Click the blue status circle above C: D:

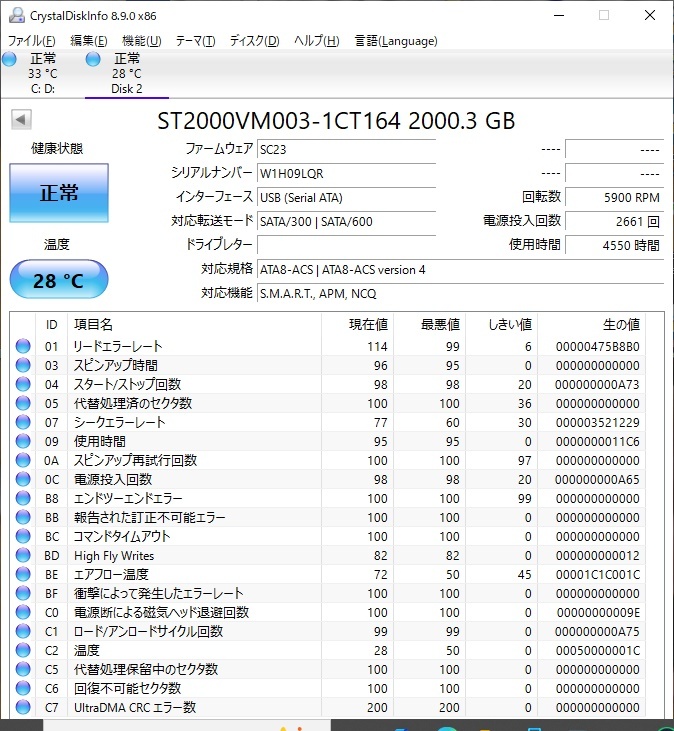click(9, 59)
